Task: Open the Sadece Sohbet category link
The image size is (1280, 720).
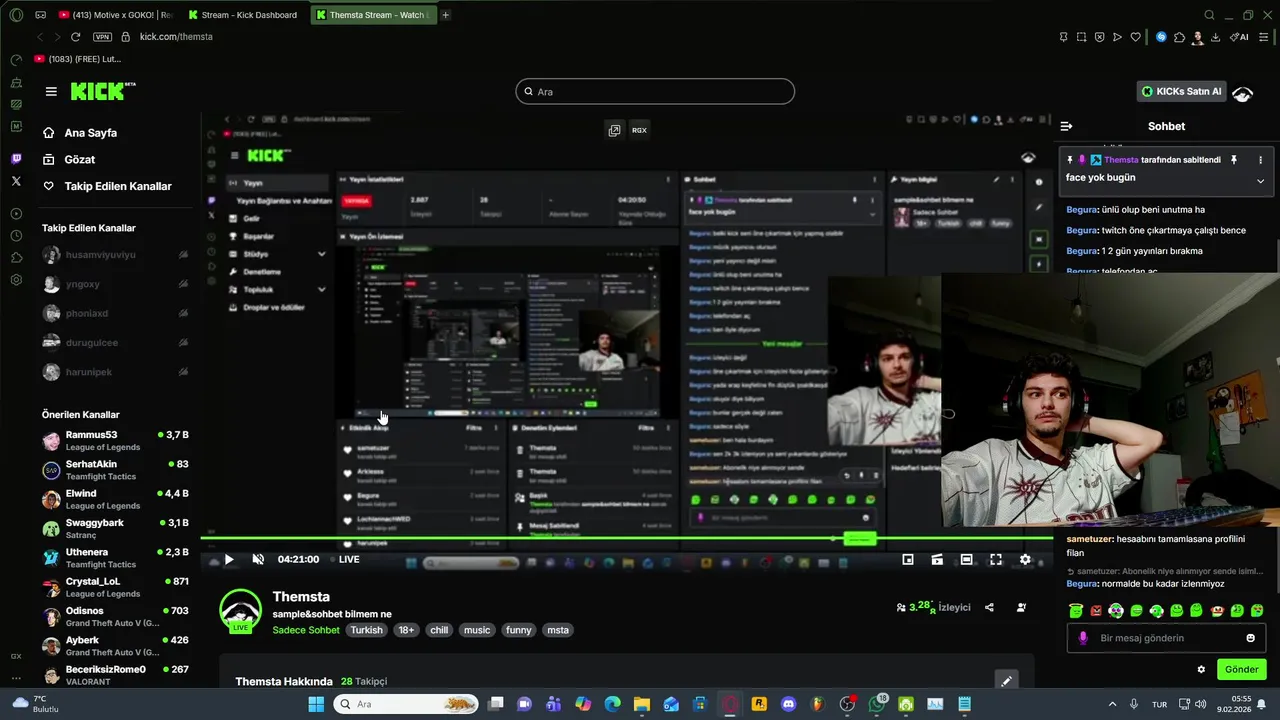Action: [306, 631]
